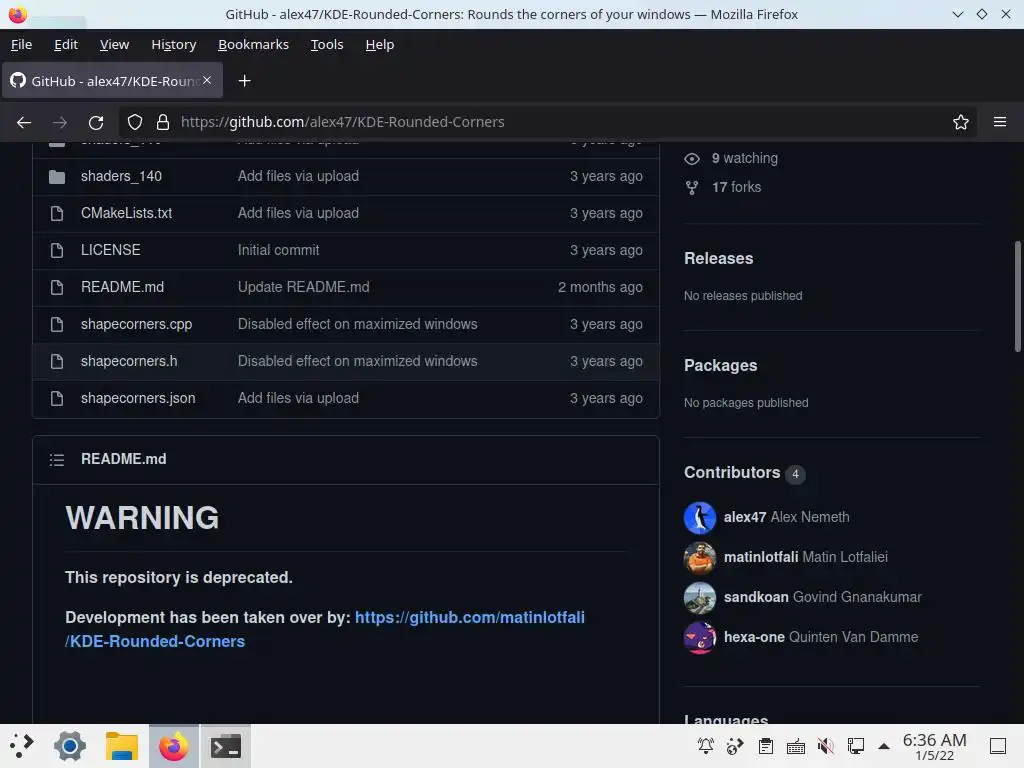1024x768 pixels.
Task: Open the file manager from the taskbar
Action: pos(121,746)
